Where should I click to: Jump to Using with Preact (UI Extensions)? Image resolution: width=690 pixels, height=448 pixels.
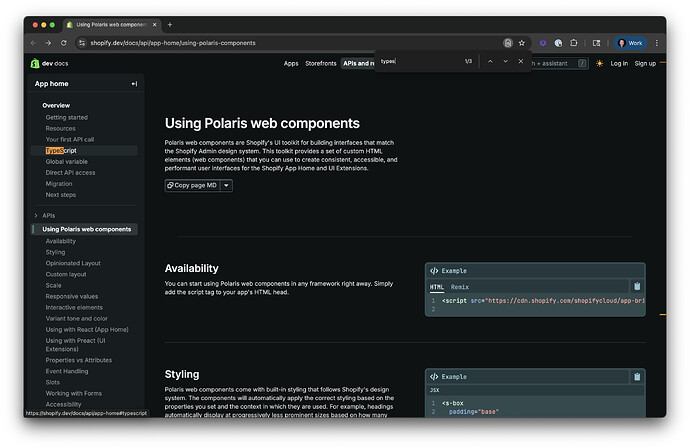pyautogui.click(x=75, y=345)
